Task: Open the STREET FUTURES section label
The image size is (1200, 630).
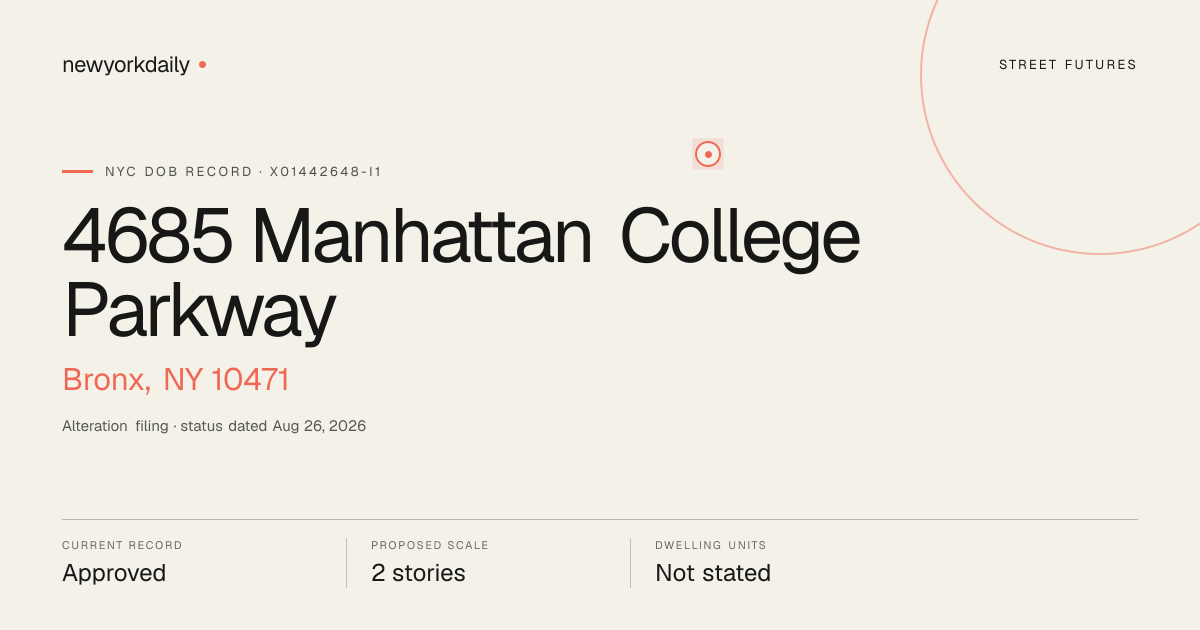Action: (1068, 65)
